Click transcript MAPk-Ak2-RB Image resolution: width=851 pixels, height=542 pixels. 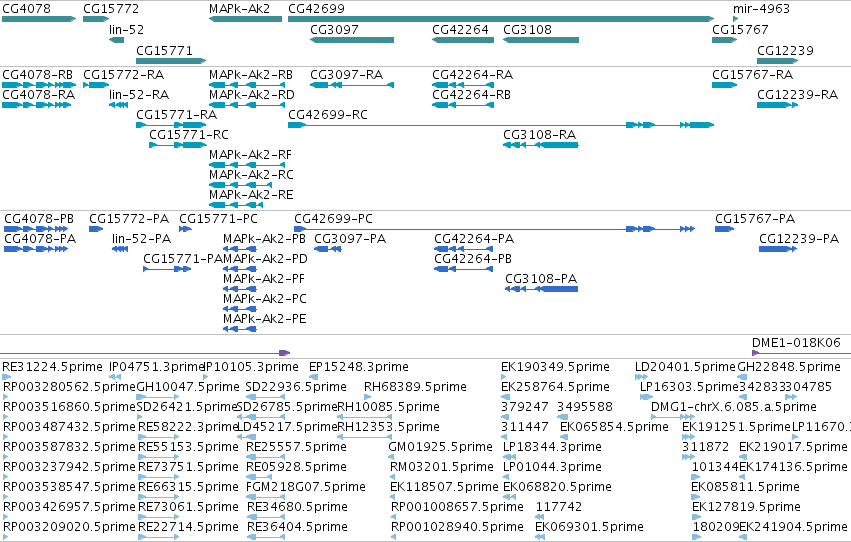251,75
